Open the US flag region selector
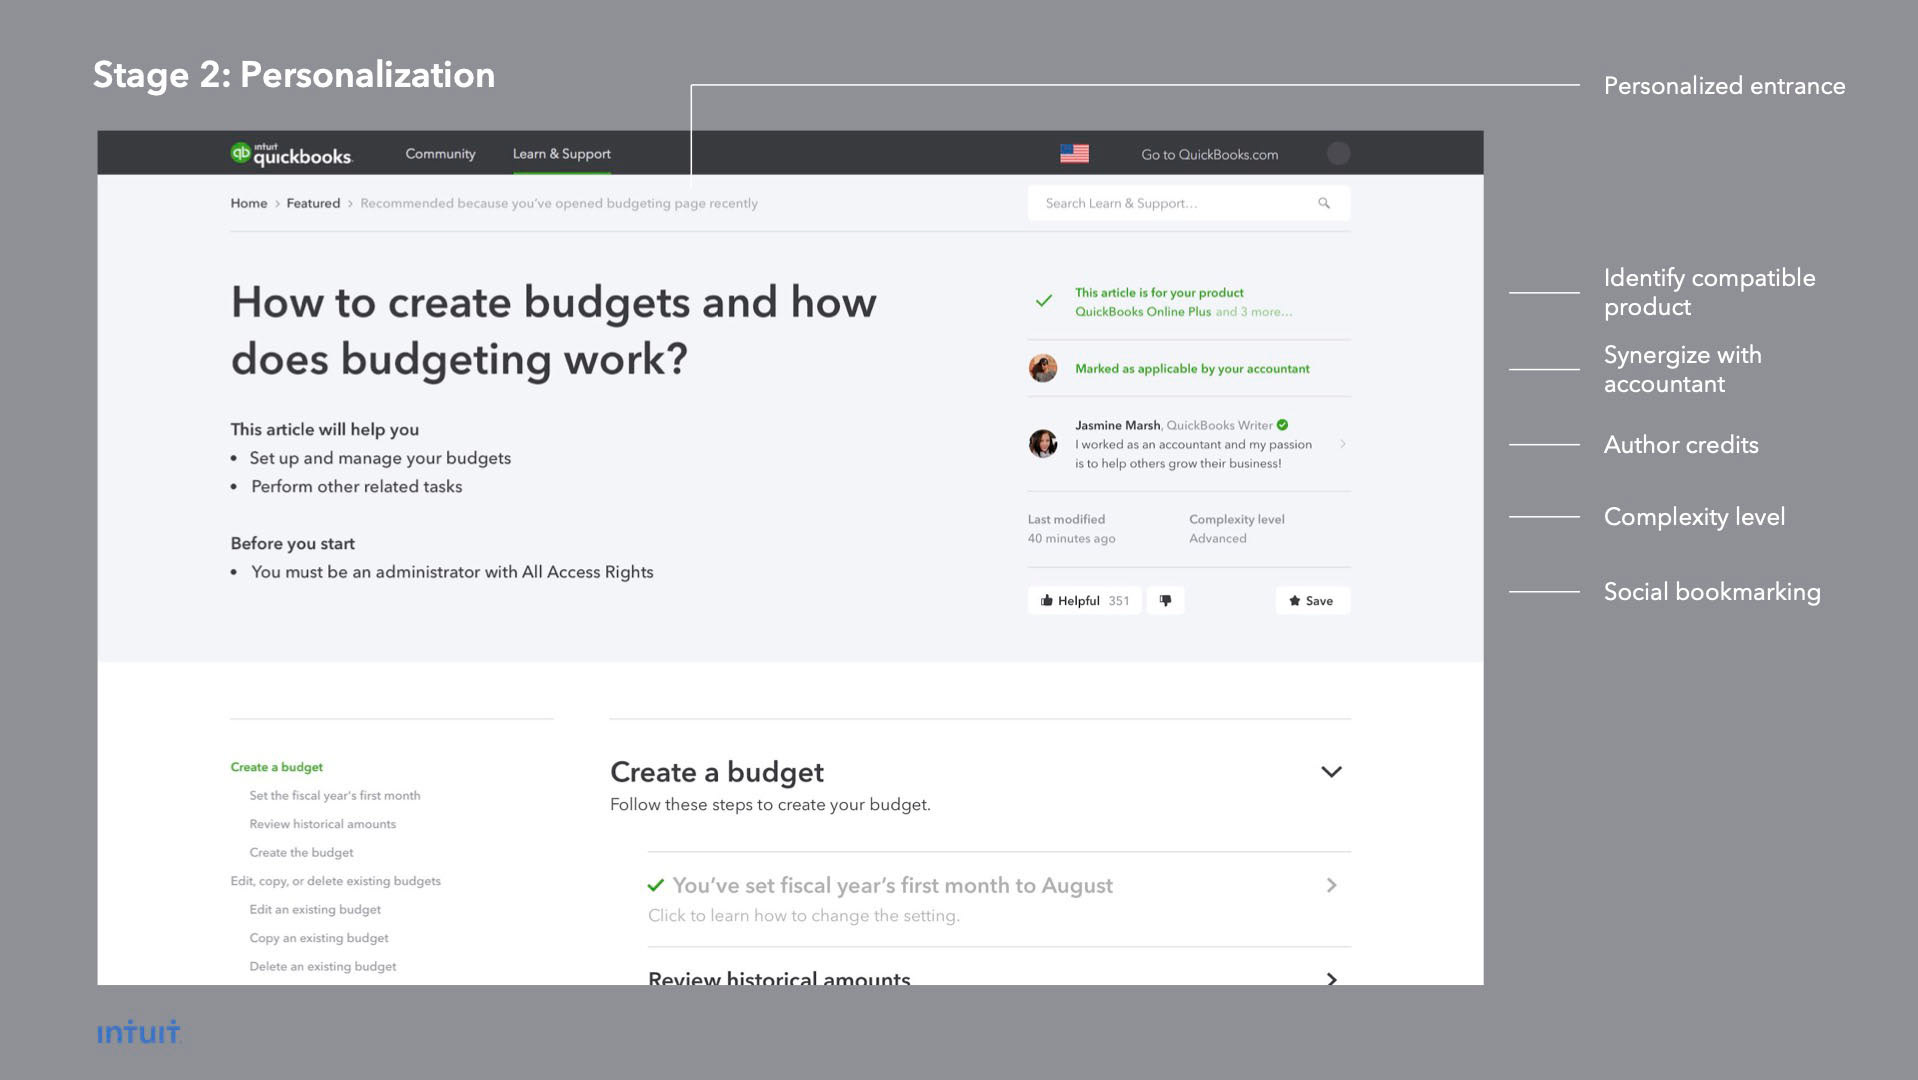1918x1080 pixels. tap(1074, 154)
